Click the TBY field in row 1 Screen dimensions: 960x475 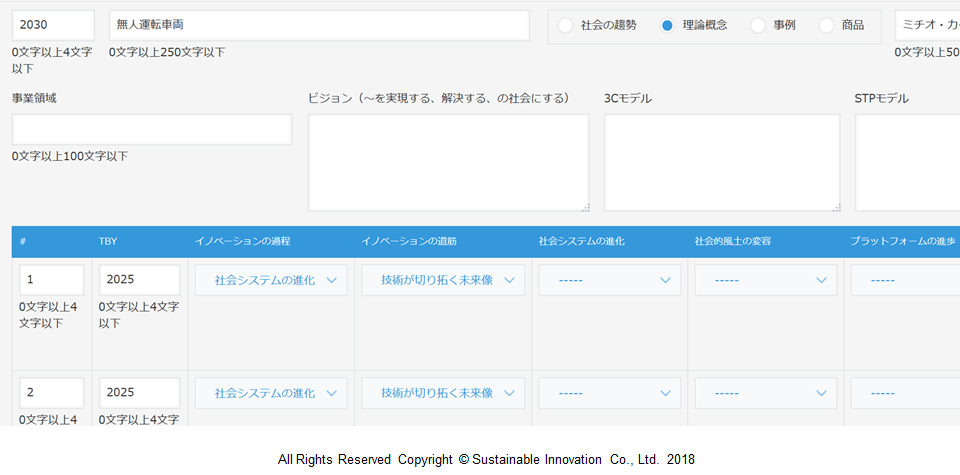click(139, 280)
